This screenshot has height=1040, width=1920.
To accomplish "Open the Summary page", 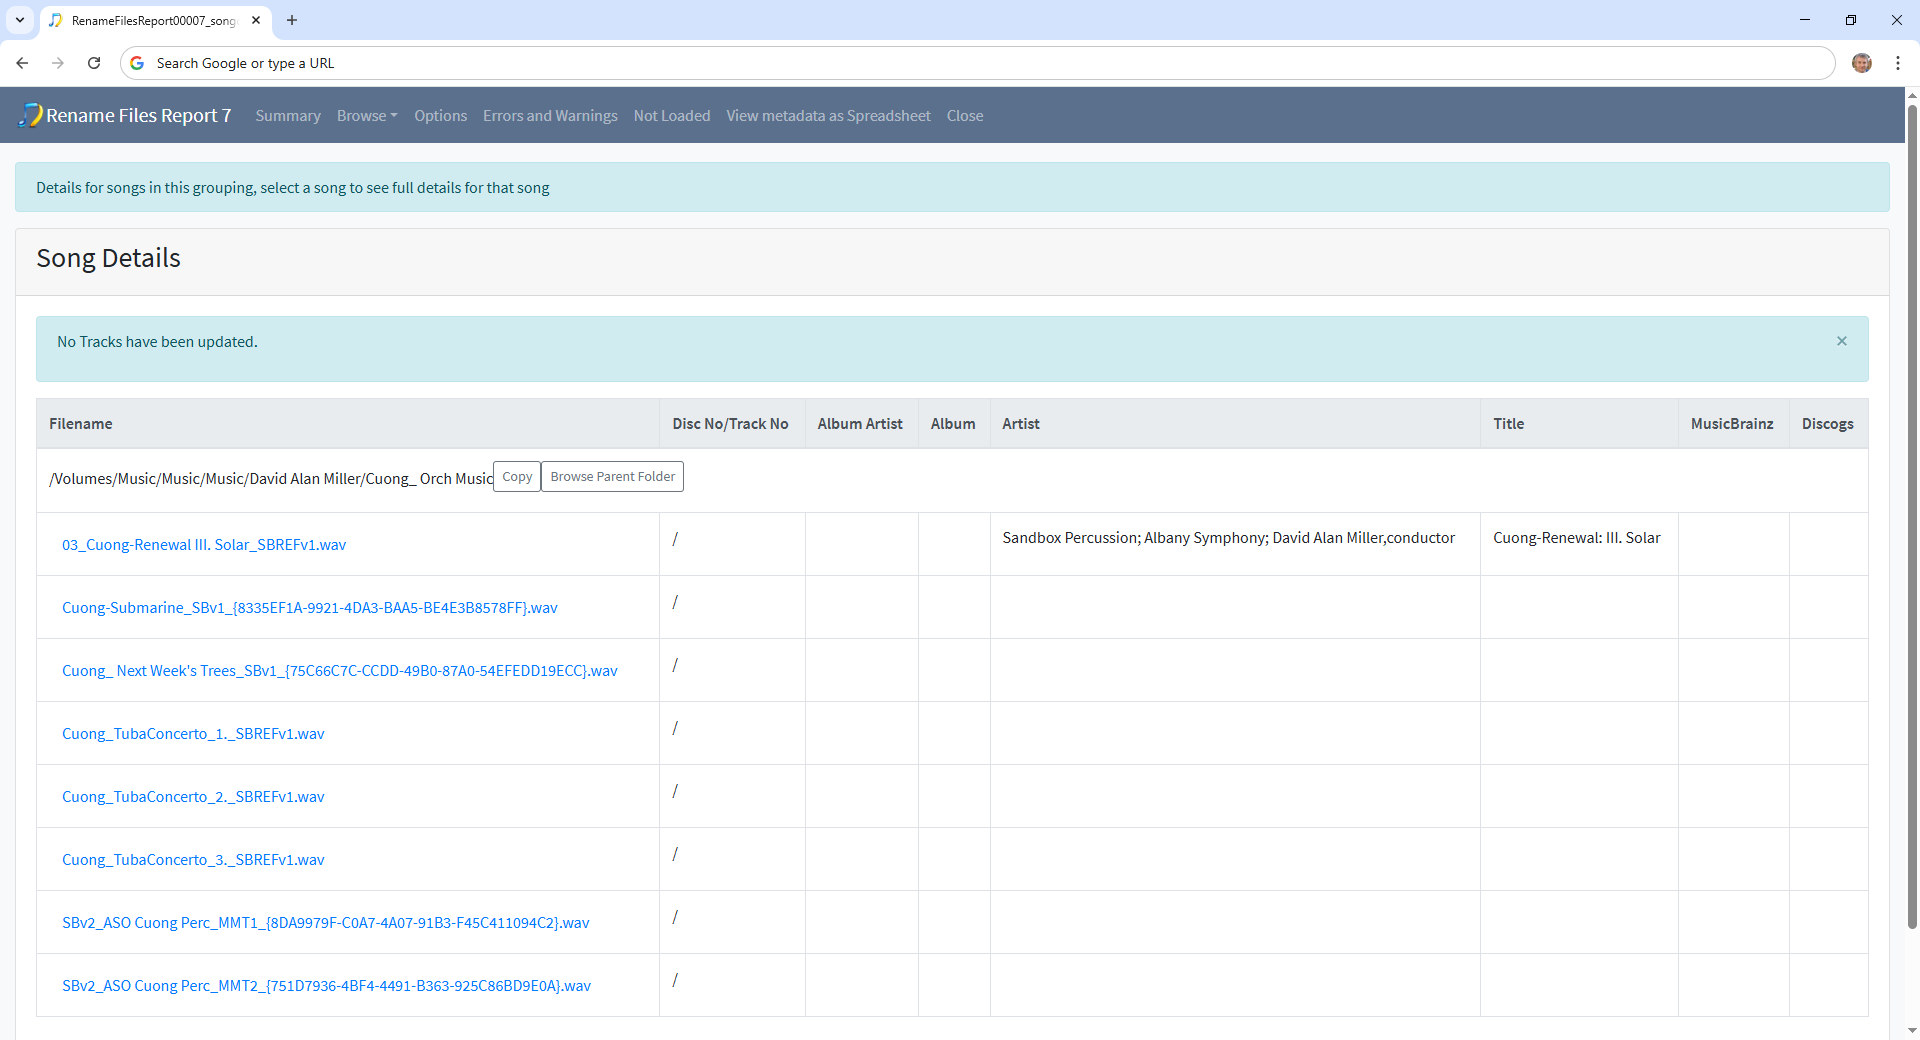I will pos(287,116).
